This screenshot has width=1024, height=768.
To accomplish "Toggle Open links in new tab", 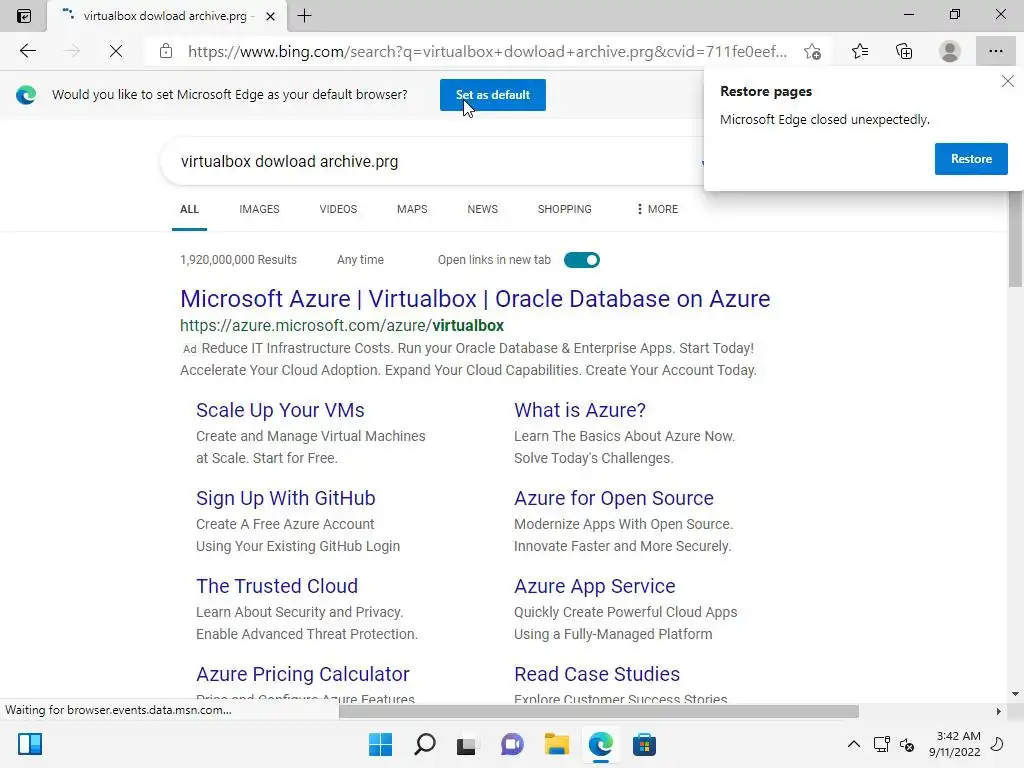I will tap(582, 260).
